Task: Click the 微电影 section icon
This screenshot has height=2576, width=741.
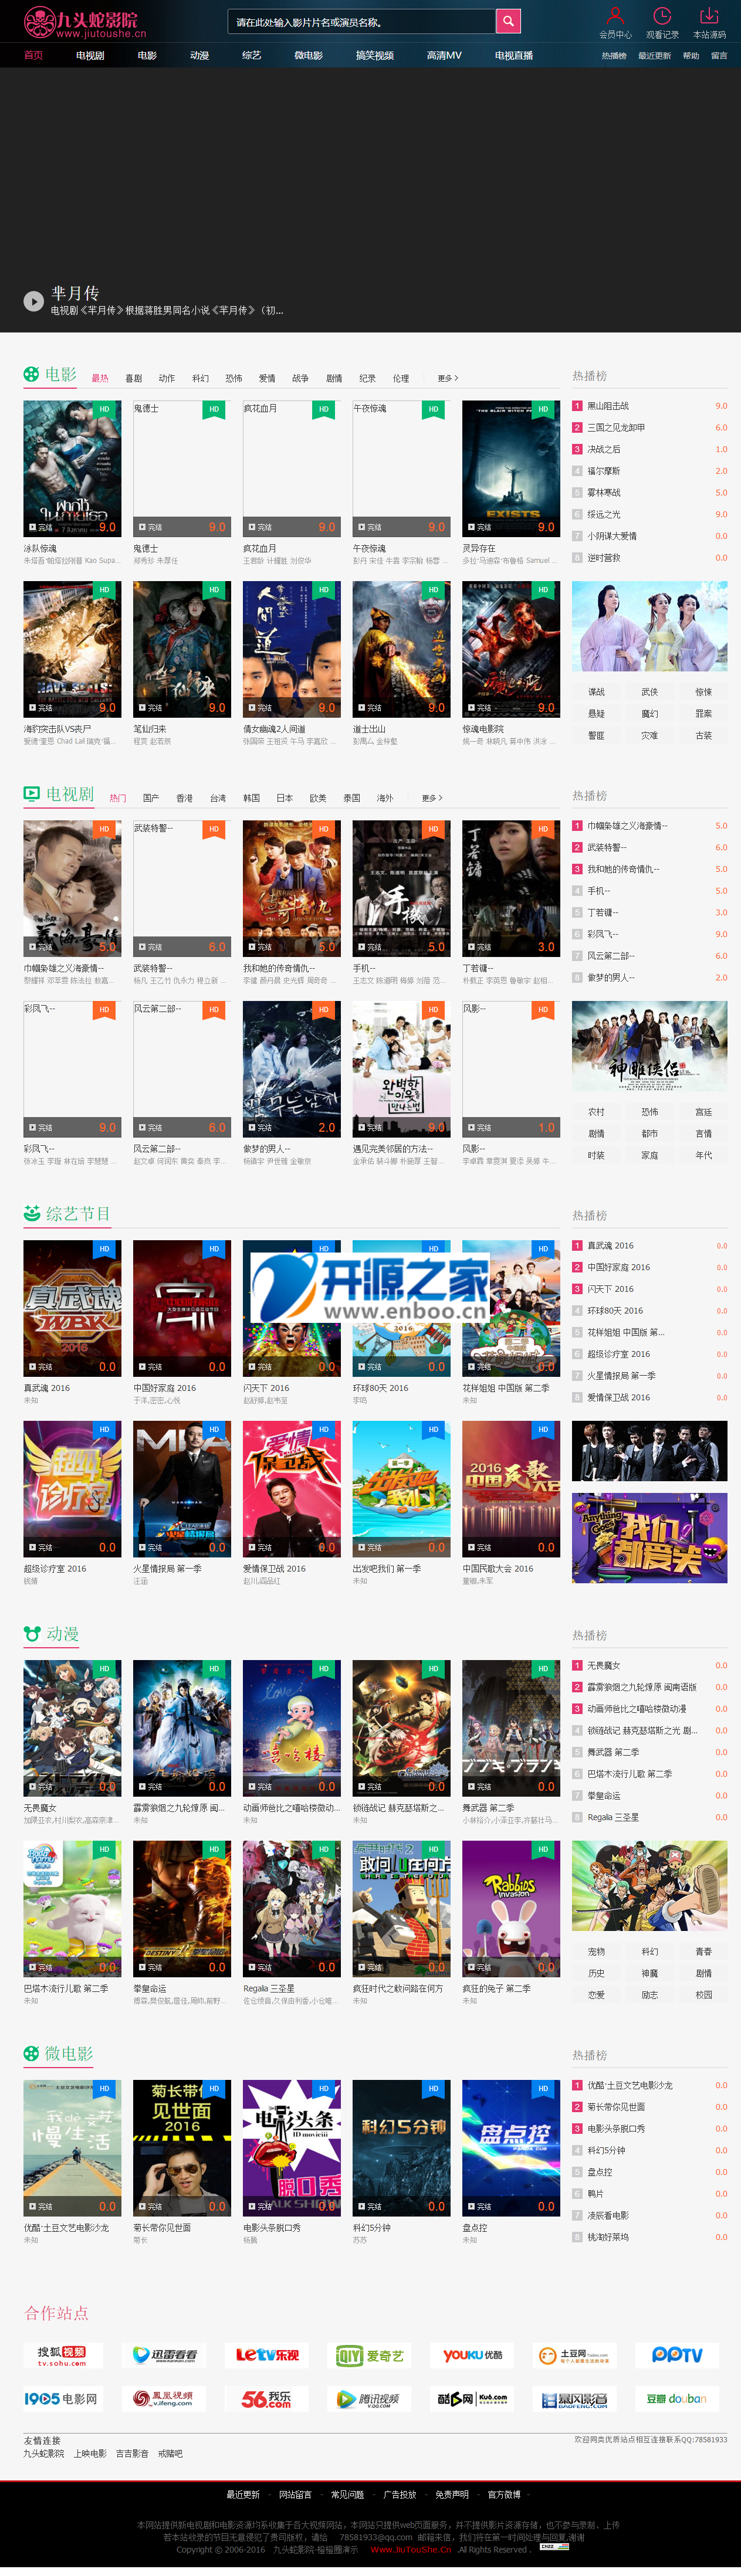Action: coord(32,2053)
